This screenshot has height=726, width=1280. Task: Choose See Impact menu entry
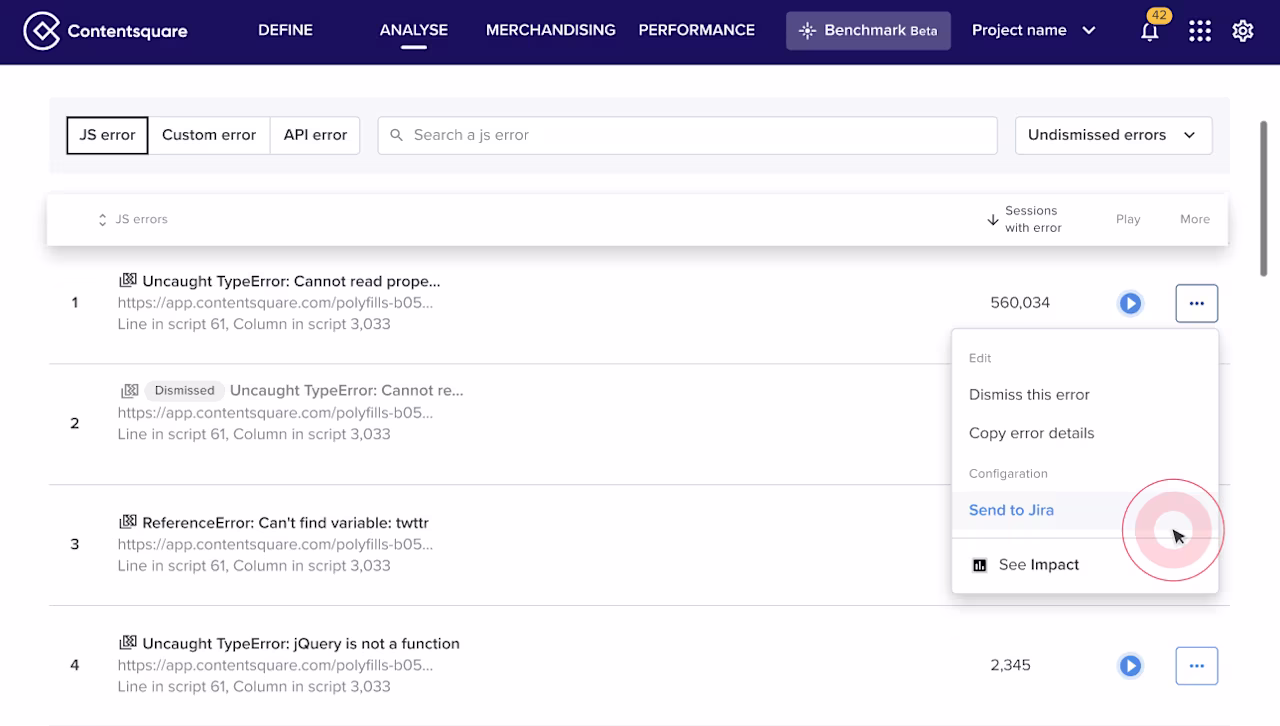pos(1085,565)
